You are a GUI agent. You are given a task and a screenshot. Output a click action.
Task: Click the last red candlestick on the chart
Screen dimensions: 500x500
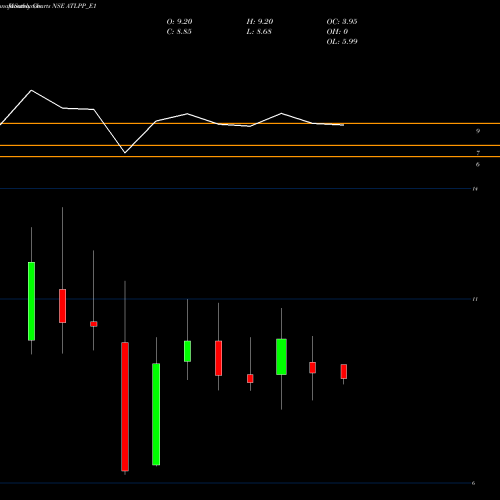coord(344,371)
